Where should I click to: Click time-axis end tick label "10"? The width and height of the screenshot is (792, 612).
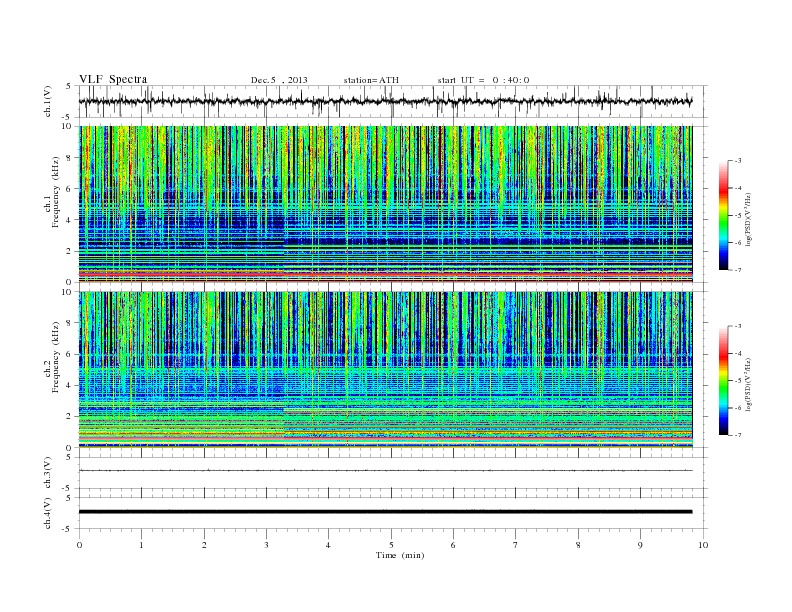tap(703, 545)
